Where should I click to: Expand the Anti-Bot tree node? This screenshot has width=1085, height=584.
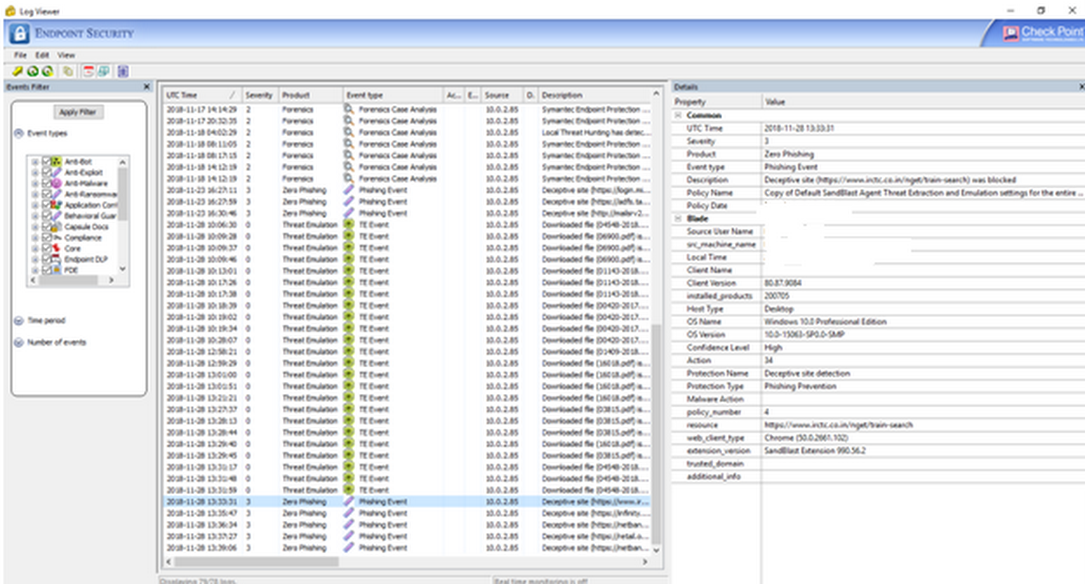(x=35, y=161)
